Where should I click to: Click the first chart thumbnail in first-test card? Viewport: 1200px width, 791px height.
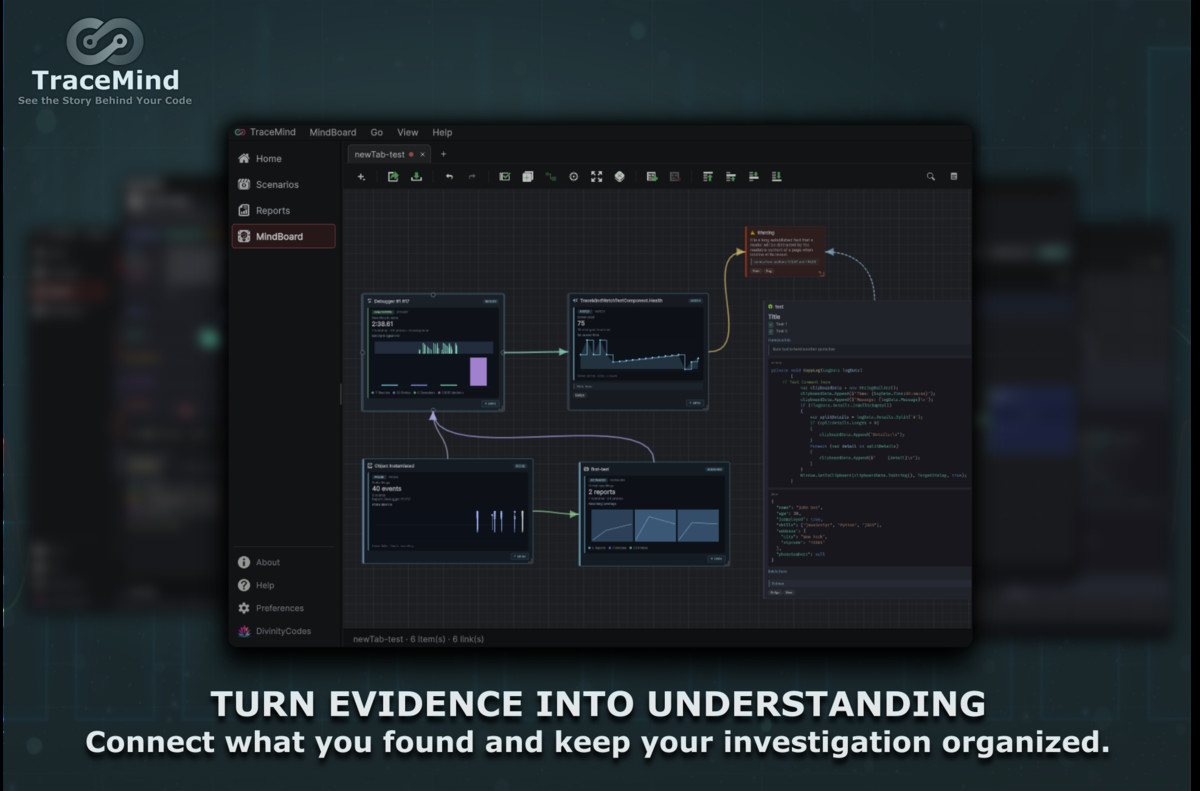(x=611, y=526)
